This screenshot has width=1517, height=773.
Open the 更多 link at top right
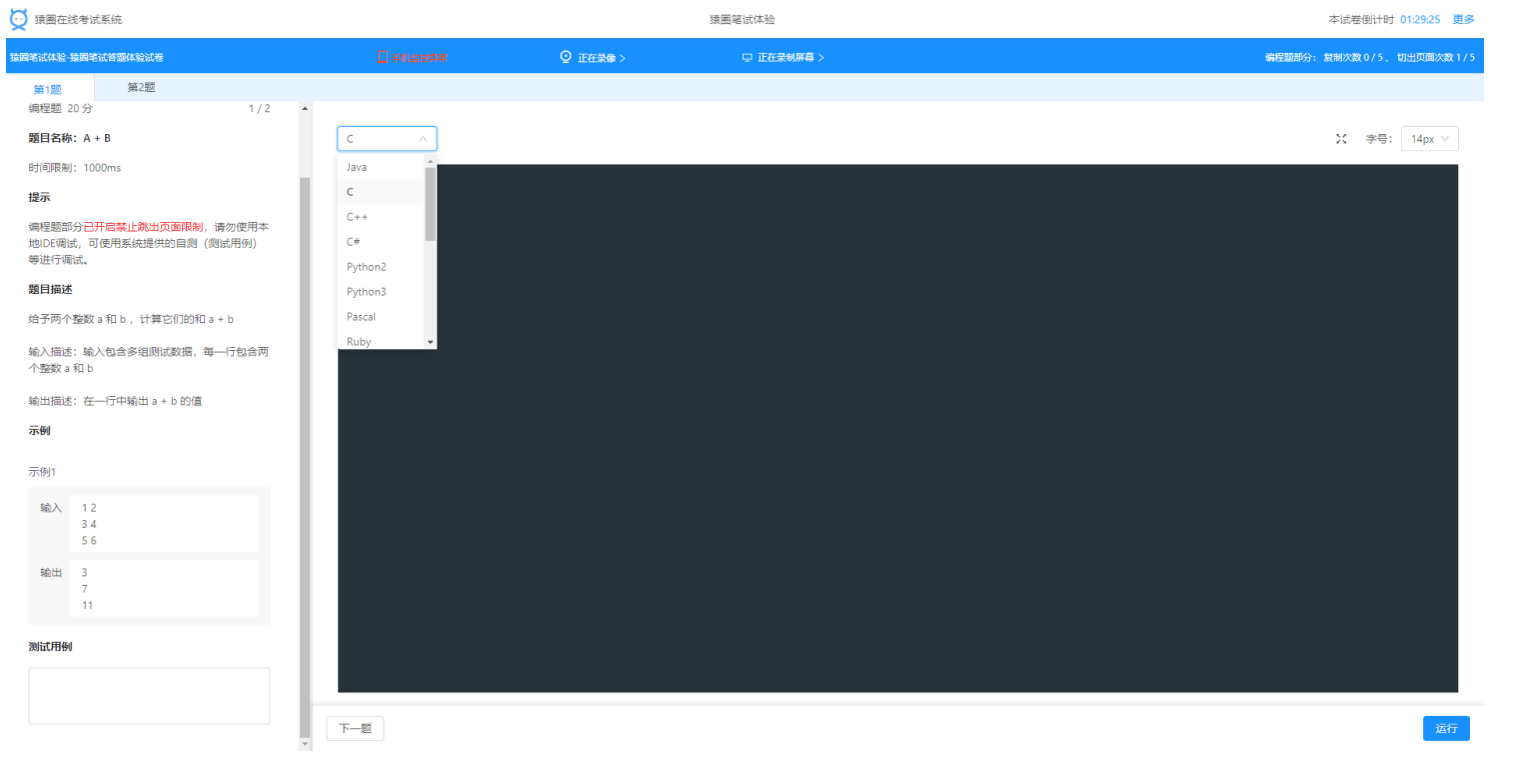pos(1463,19)
